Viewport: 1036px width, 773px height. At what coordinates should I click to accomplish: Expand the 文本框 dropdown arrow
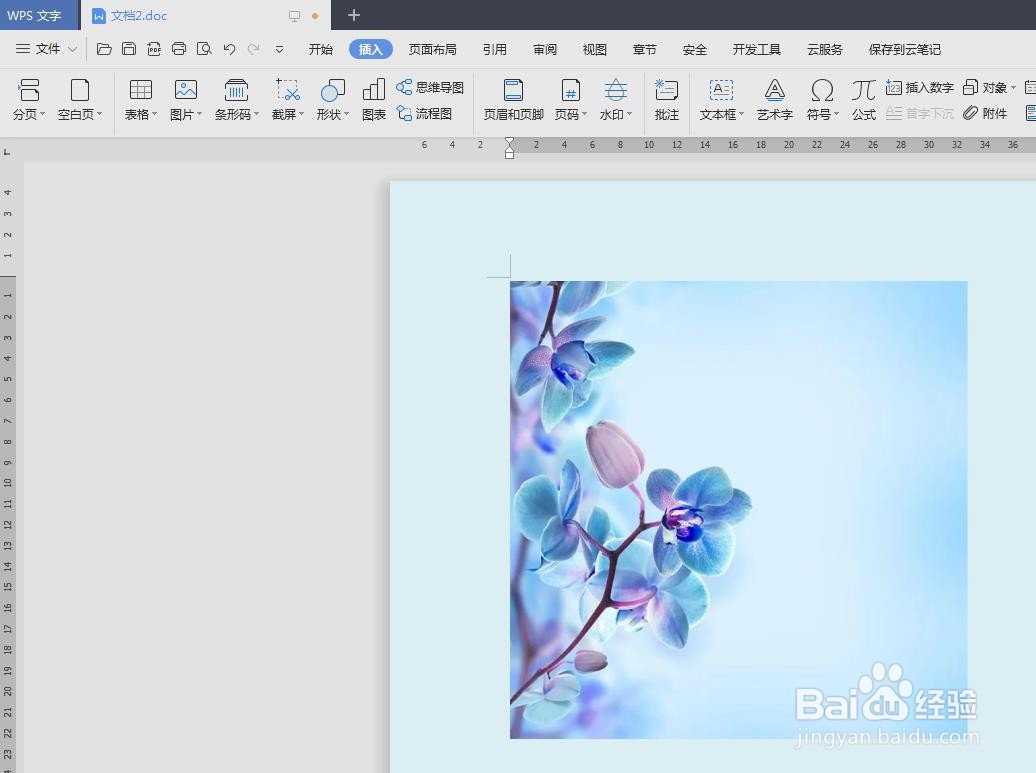click(x=741, y=114)
